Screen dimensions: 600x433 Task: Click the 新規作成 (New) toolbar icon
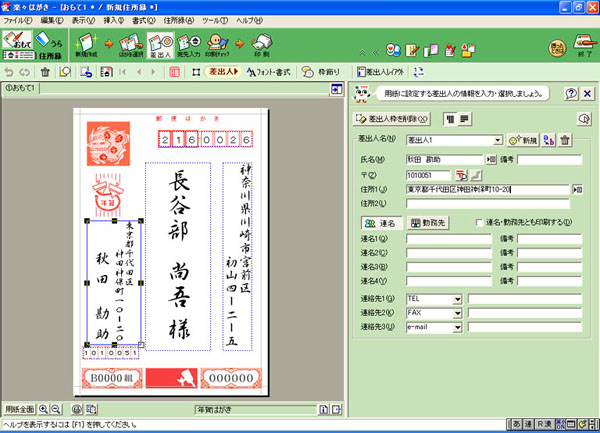89,46
